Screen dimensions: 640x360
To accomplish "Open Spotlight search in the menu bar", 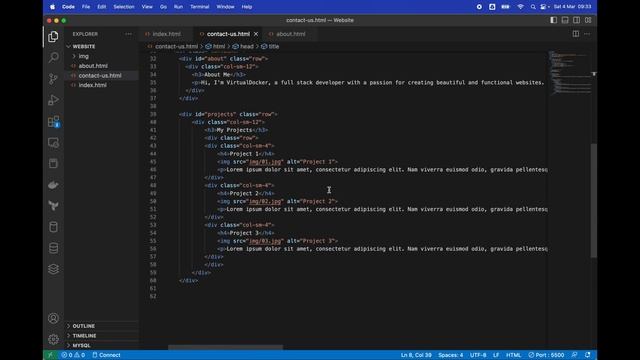I will pos(533,7).
